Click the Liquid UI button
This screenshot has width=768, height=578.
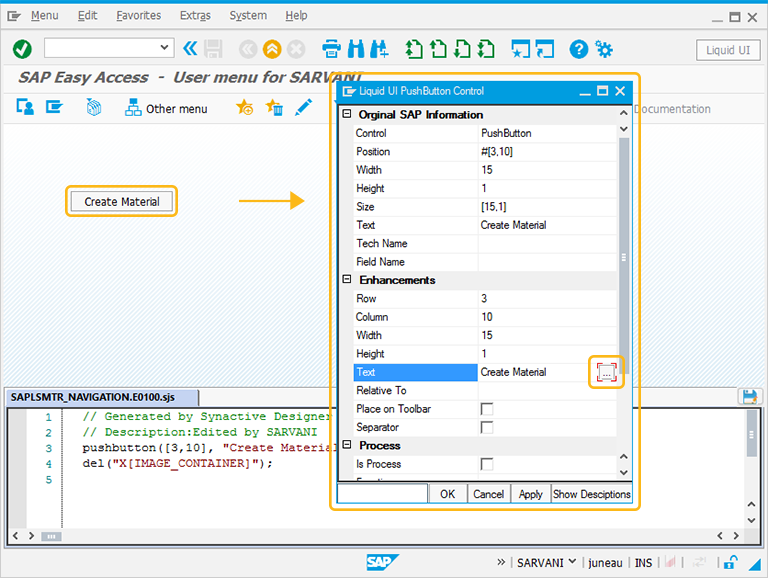(728, 50)
